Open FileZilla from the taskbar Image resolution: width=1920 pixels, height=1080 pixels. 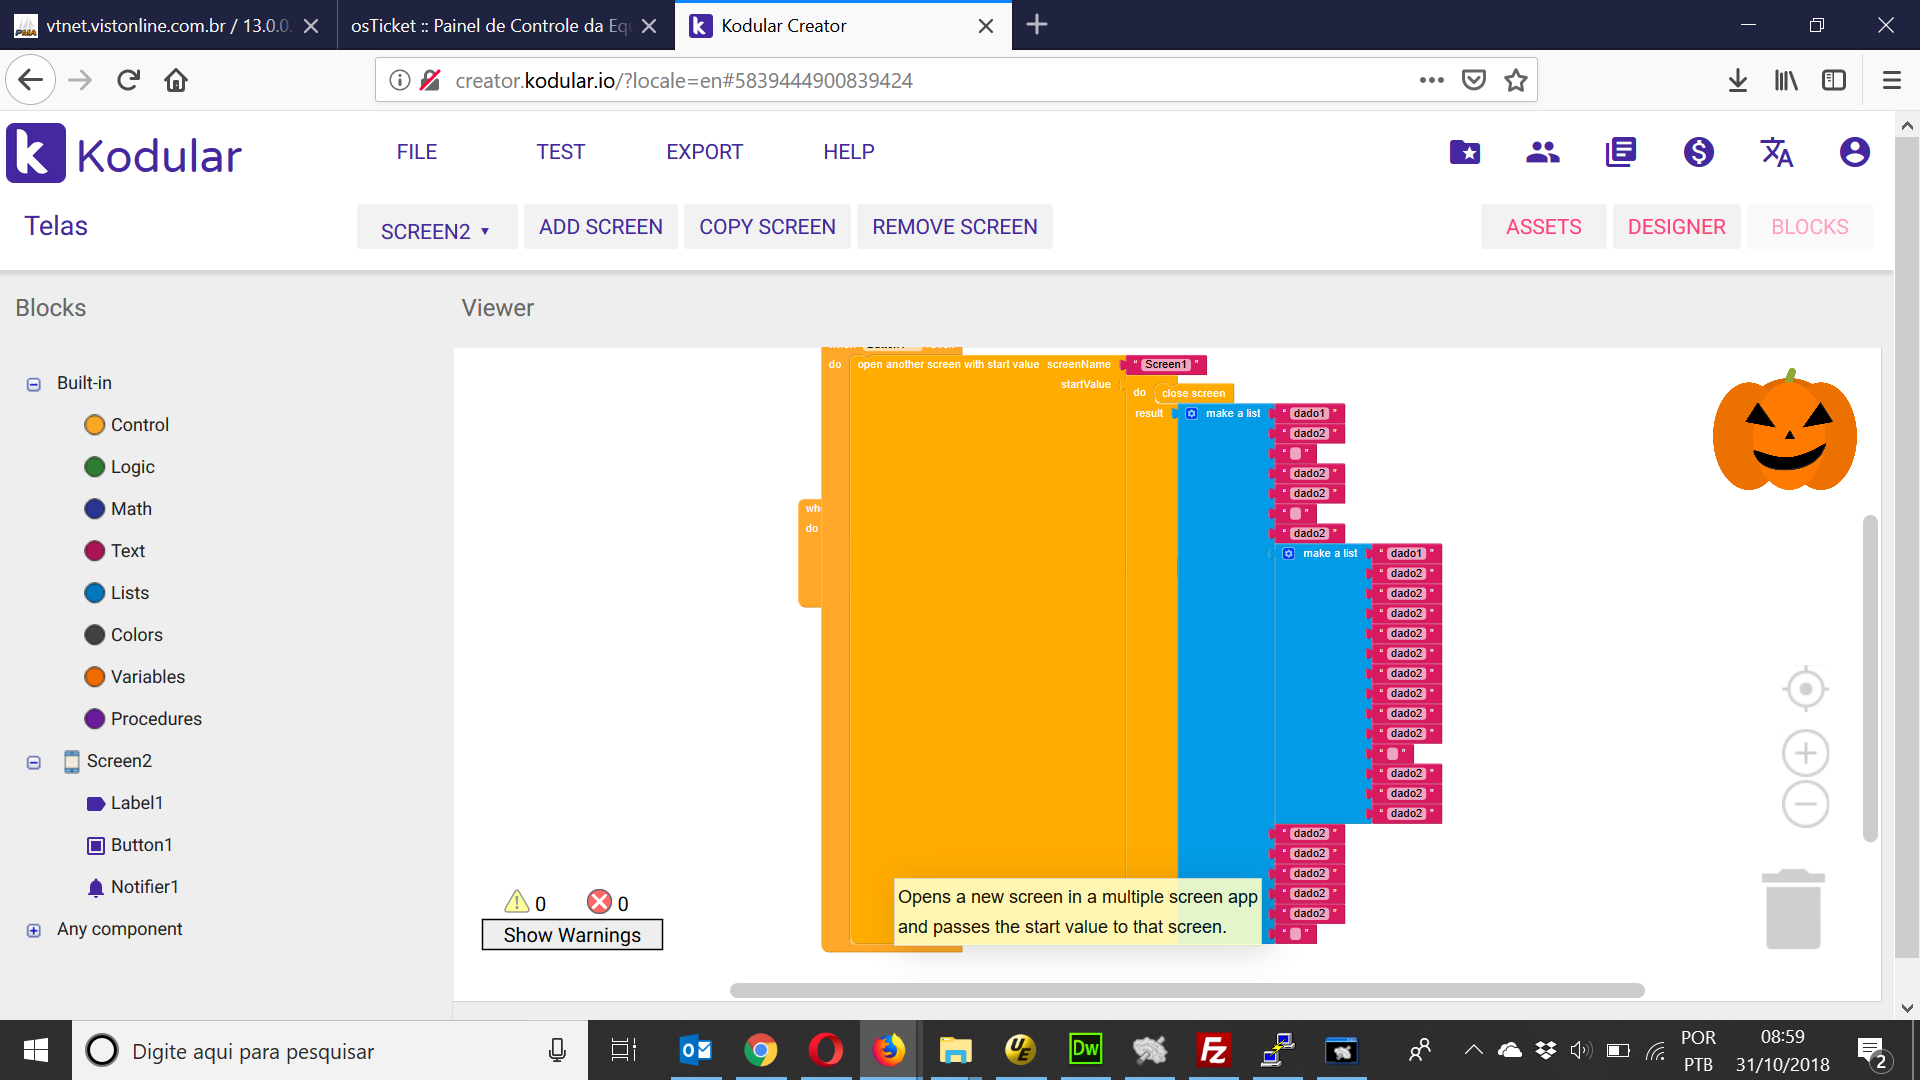click(x=1214, y=1050)
